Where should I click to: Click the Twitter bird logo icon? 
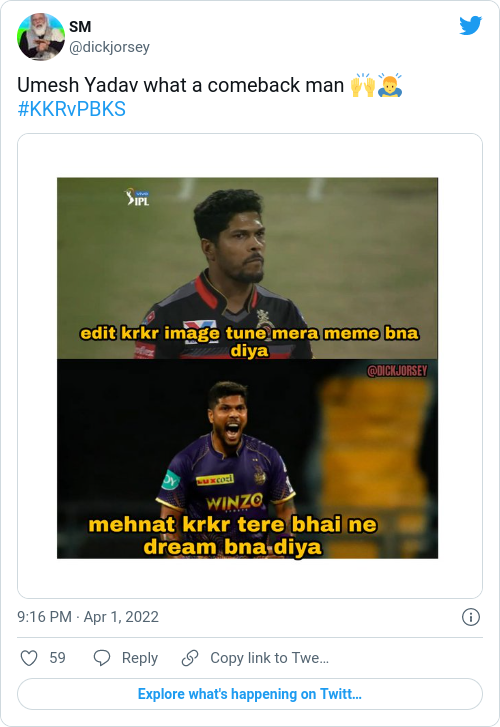coord(470,26)
